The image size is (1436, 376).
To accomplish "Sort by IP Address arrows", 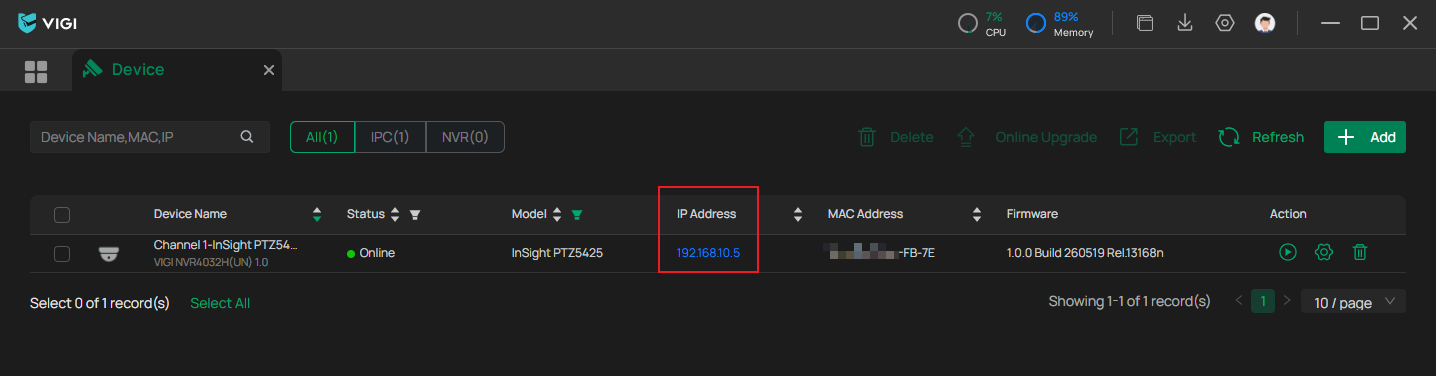I will point(798,214).
